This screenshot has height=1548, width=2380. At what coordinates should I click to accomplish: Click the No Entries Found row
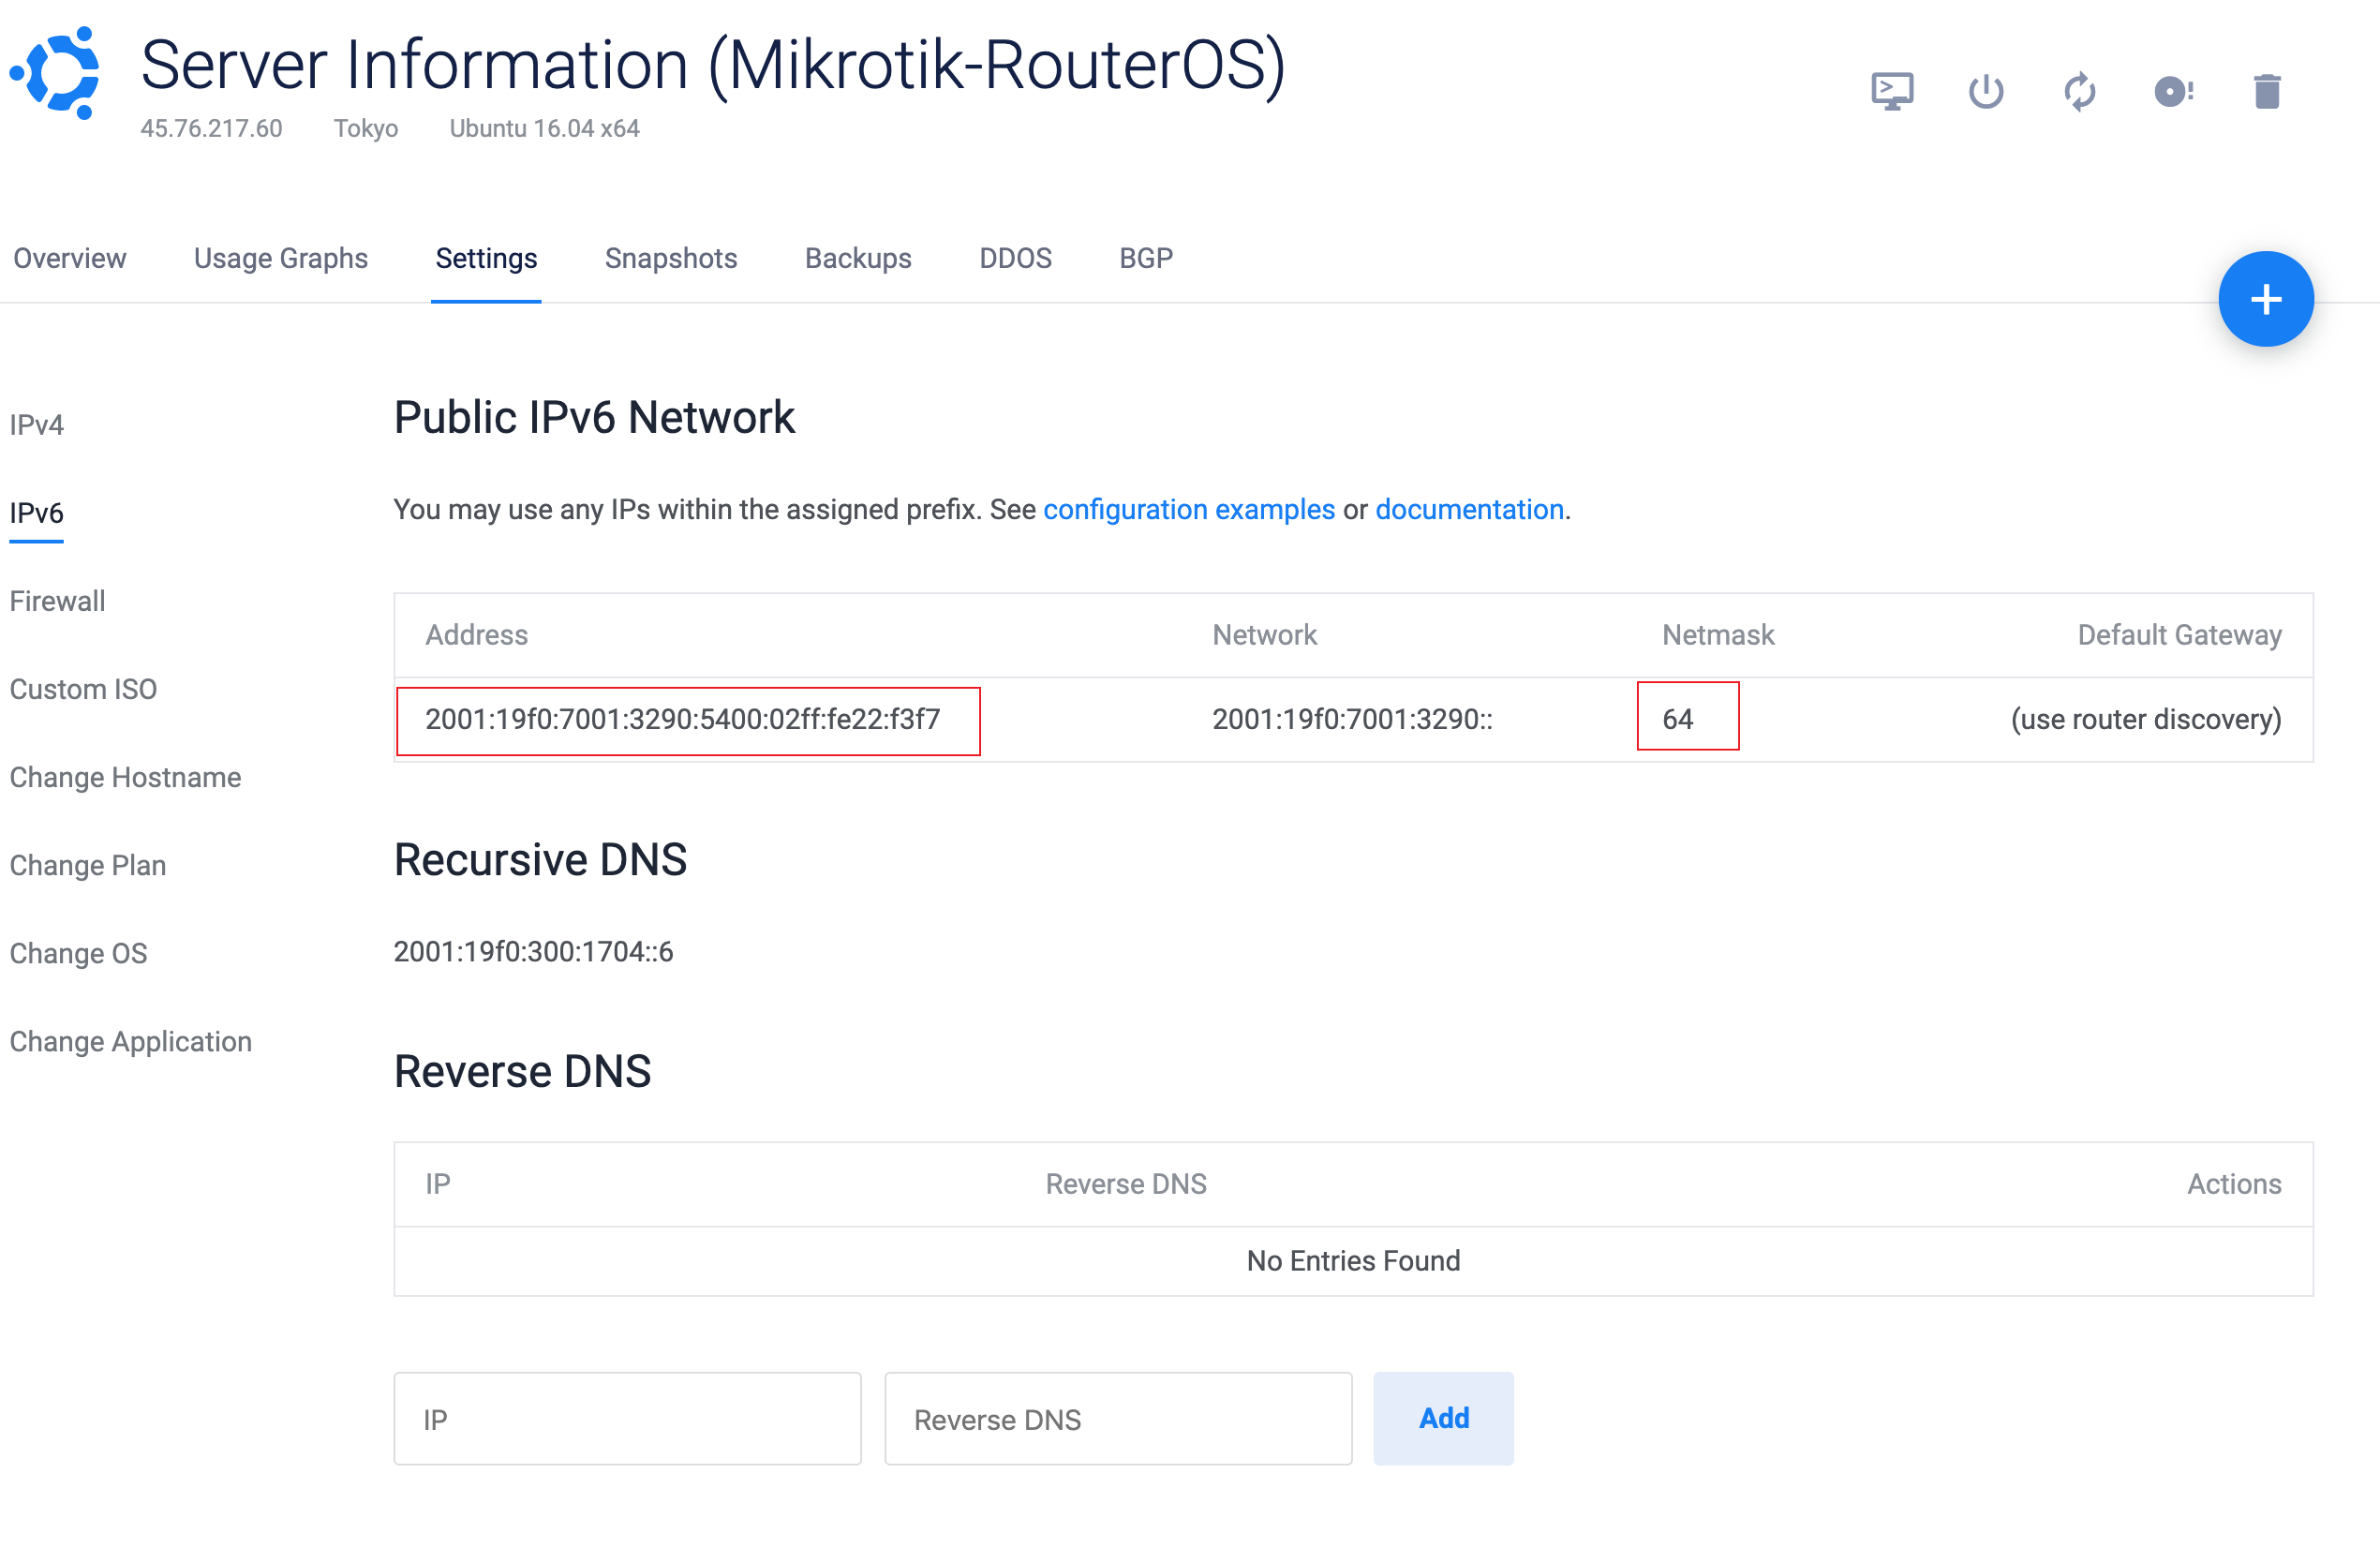(x=1353, y=1261)
